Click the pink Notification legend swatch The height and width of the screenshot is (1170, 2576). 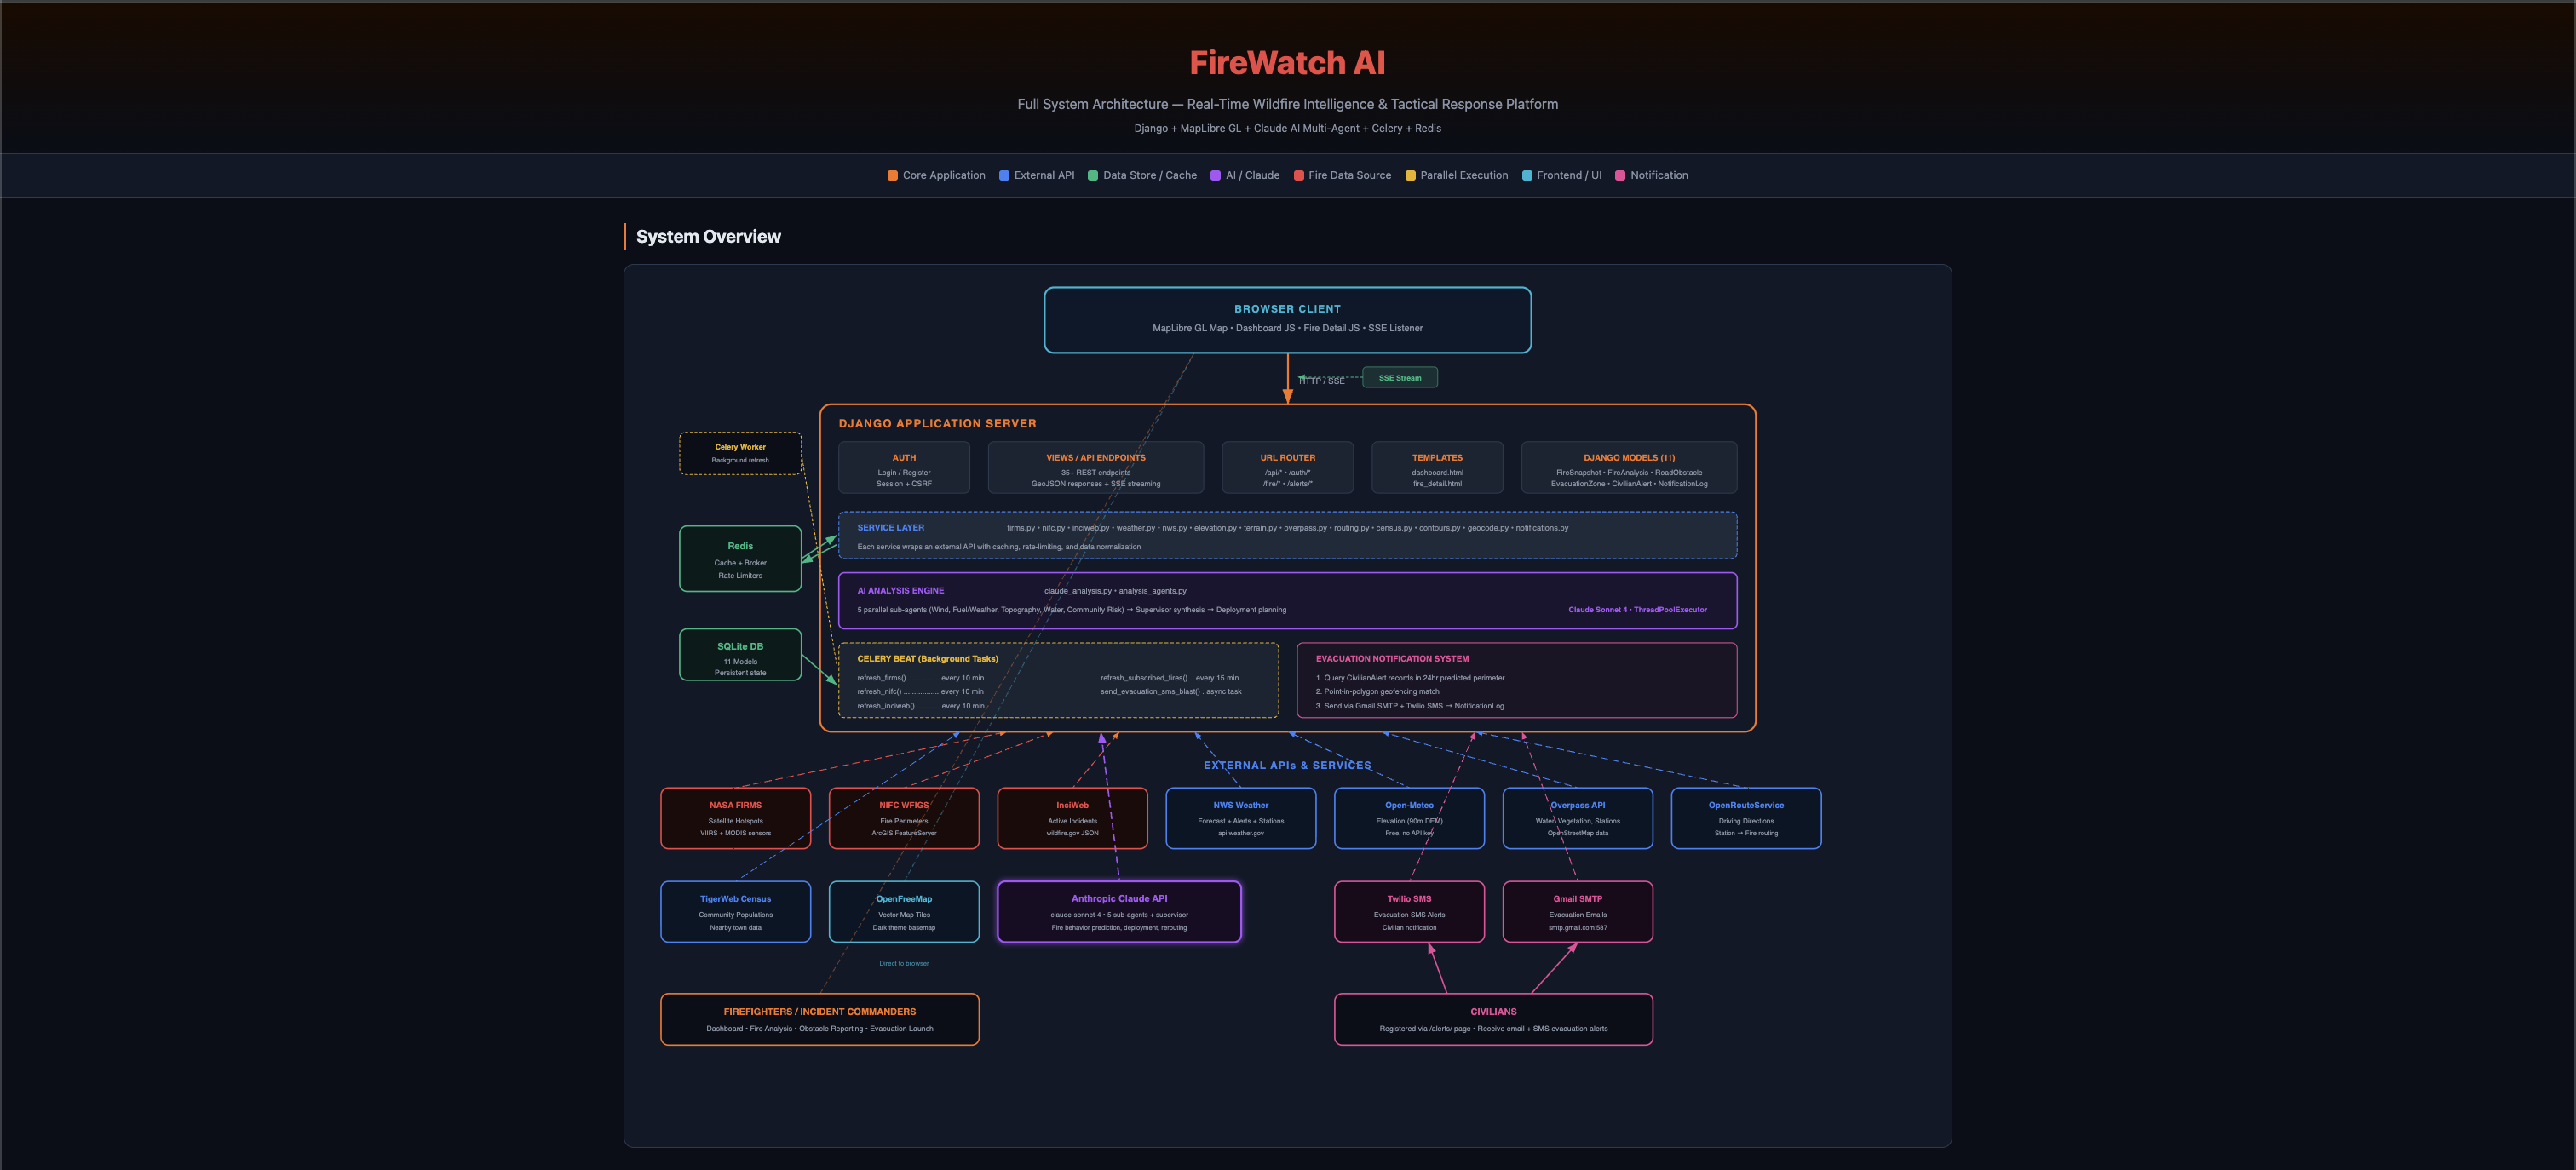[1620, 175]
